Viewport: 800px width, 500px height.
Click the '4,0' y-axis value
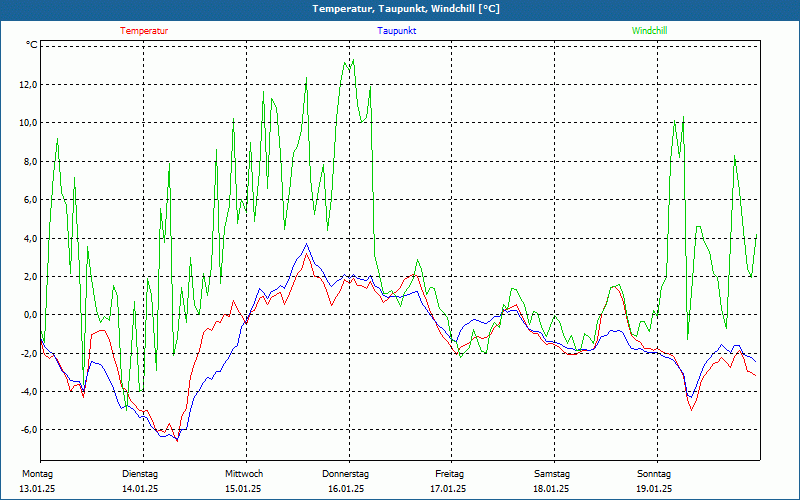[x=31, y=238]
